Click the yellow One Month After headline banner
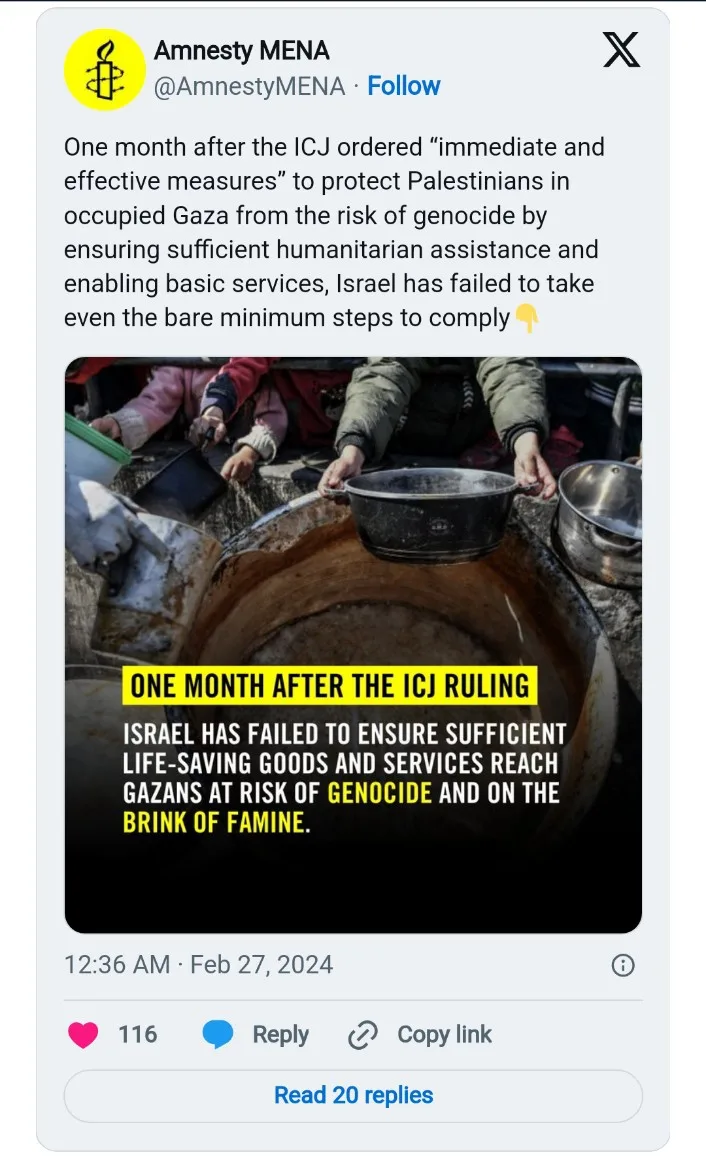706x1175 pixels. (x=330, y=686)
